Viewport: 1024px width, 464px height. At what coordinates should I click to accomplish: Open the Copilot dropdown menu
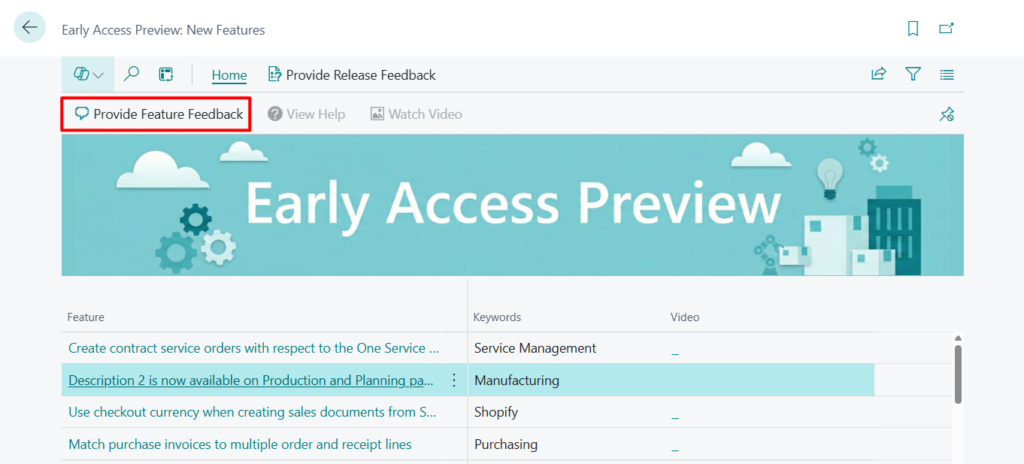(x=88, y=74)
